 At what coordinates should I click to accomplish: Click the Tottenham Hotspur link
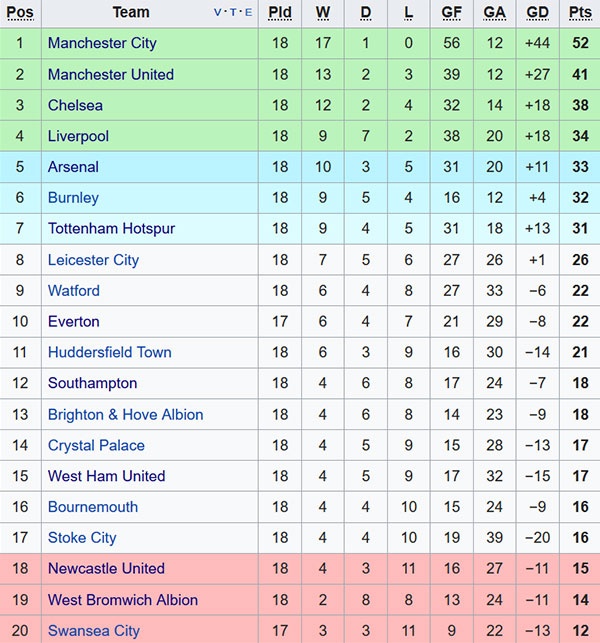[x=111, y=229]
